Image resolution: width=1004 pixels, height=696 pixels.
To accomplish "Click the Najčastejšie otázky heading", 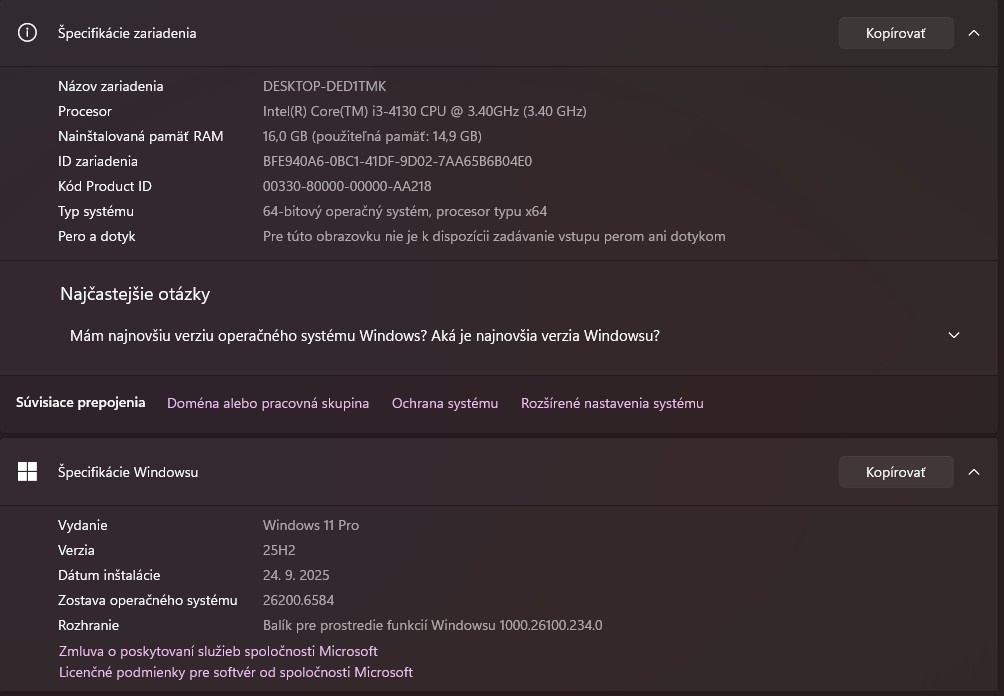I will 134,293.
